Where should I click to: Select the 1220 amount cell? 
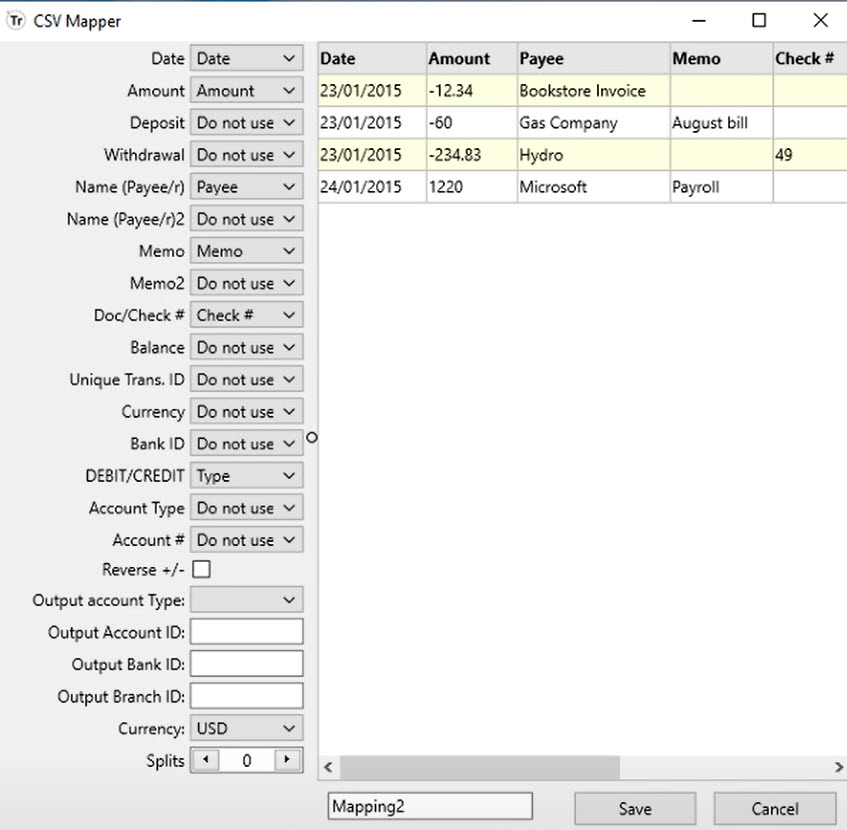click(x=472, y=187)
